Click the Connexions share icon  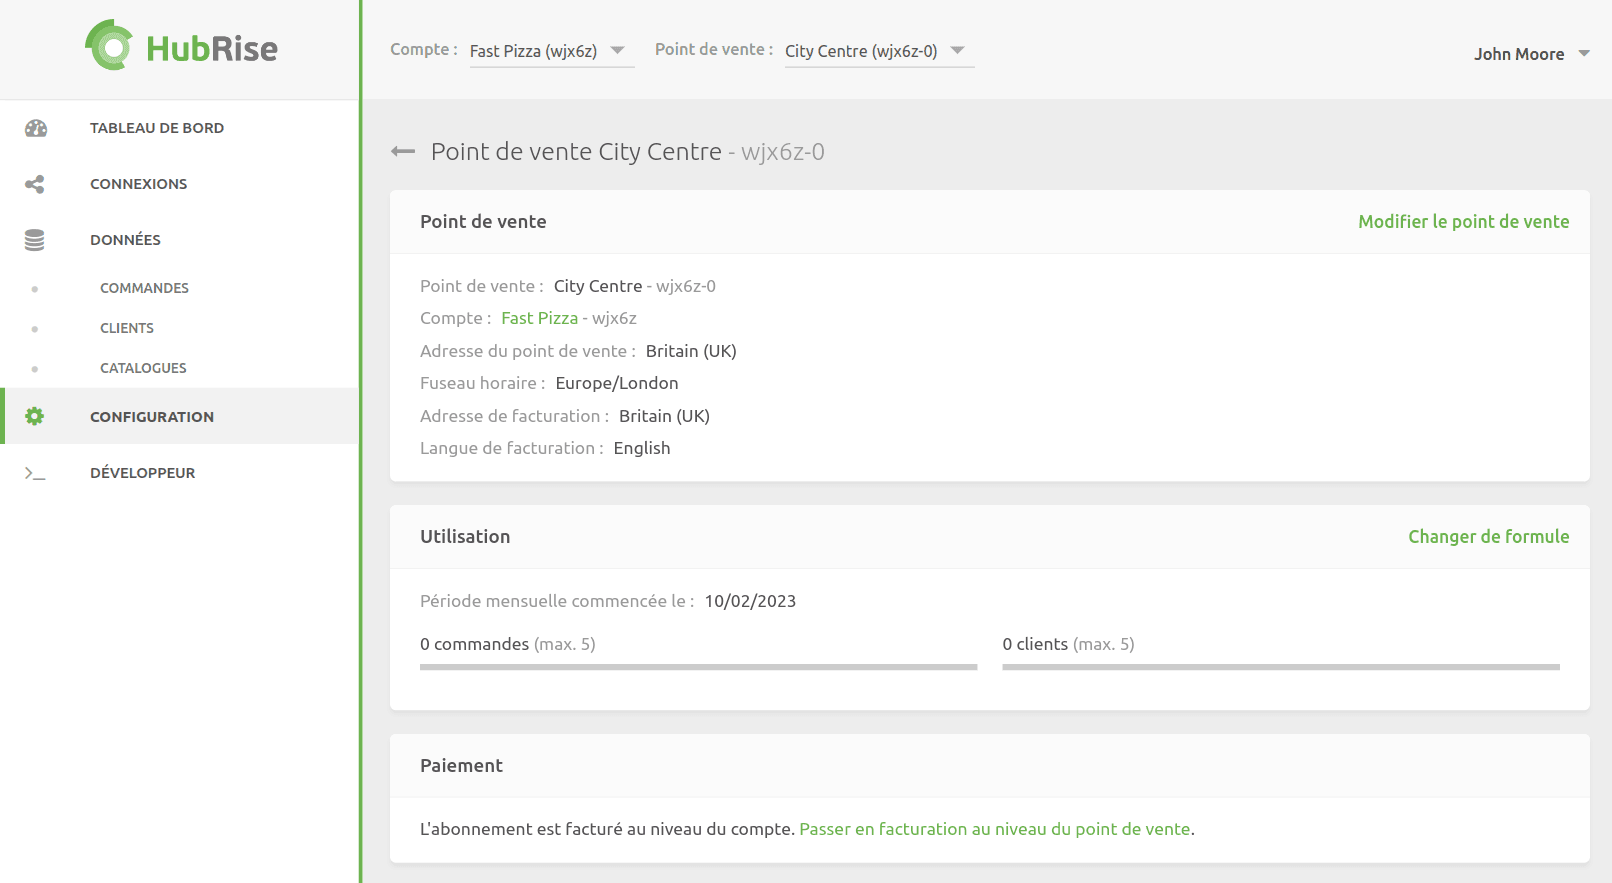pyautogui.click(x=35, y=184)
